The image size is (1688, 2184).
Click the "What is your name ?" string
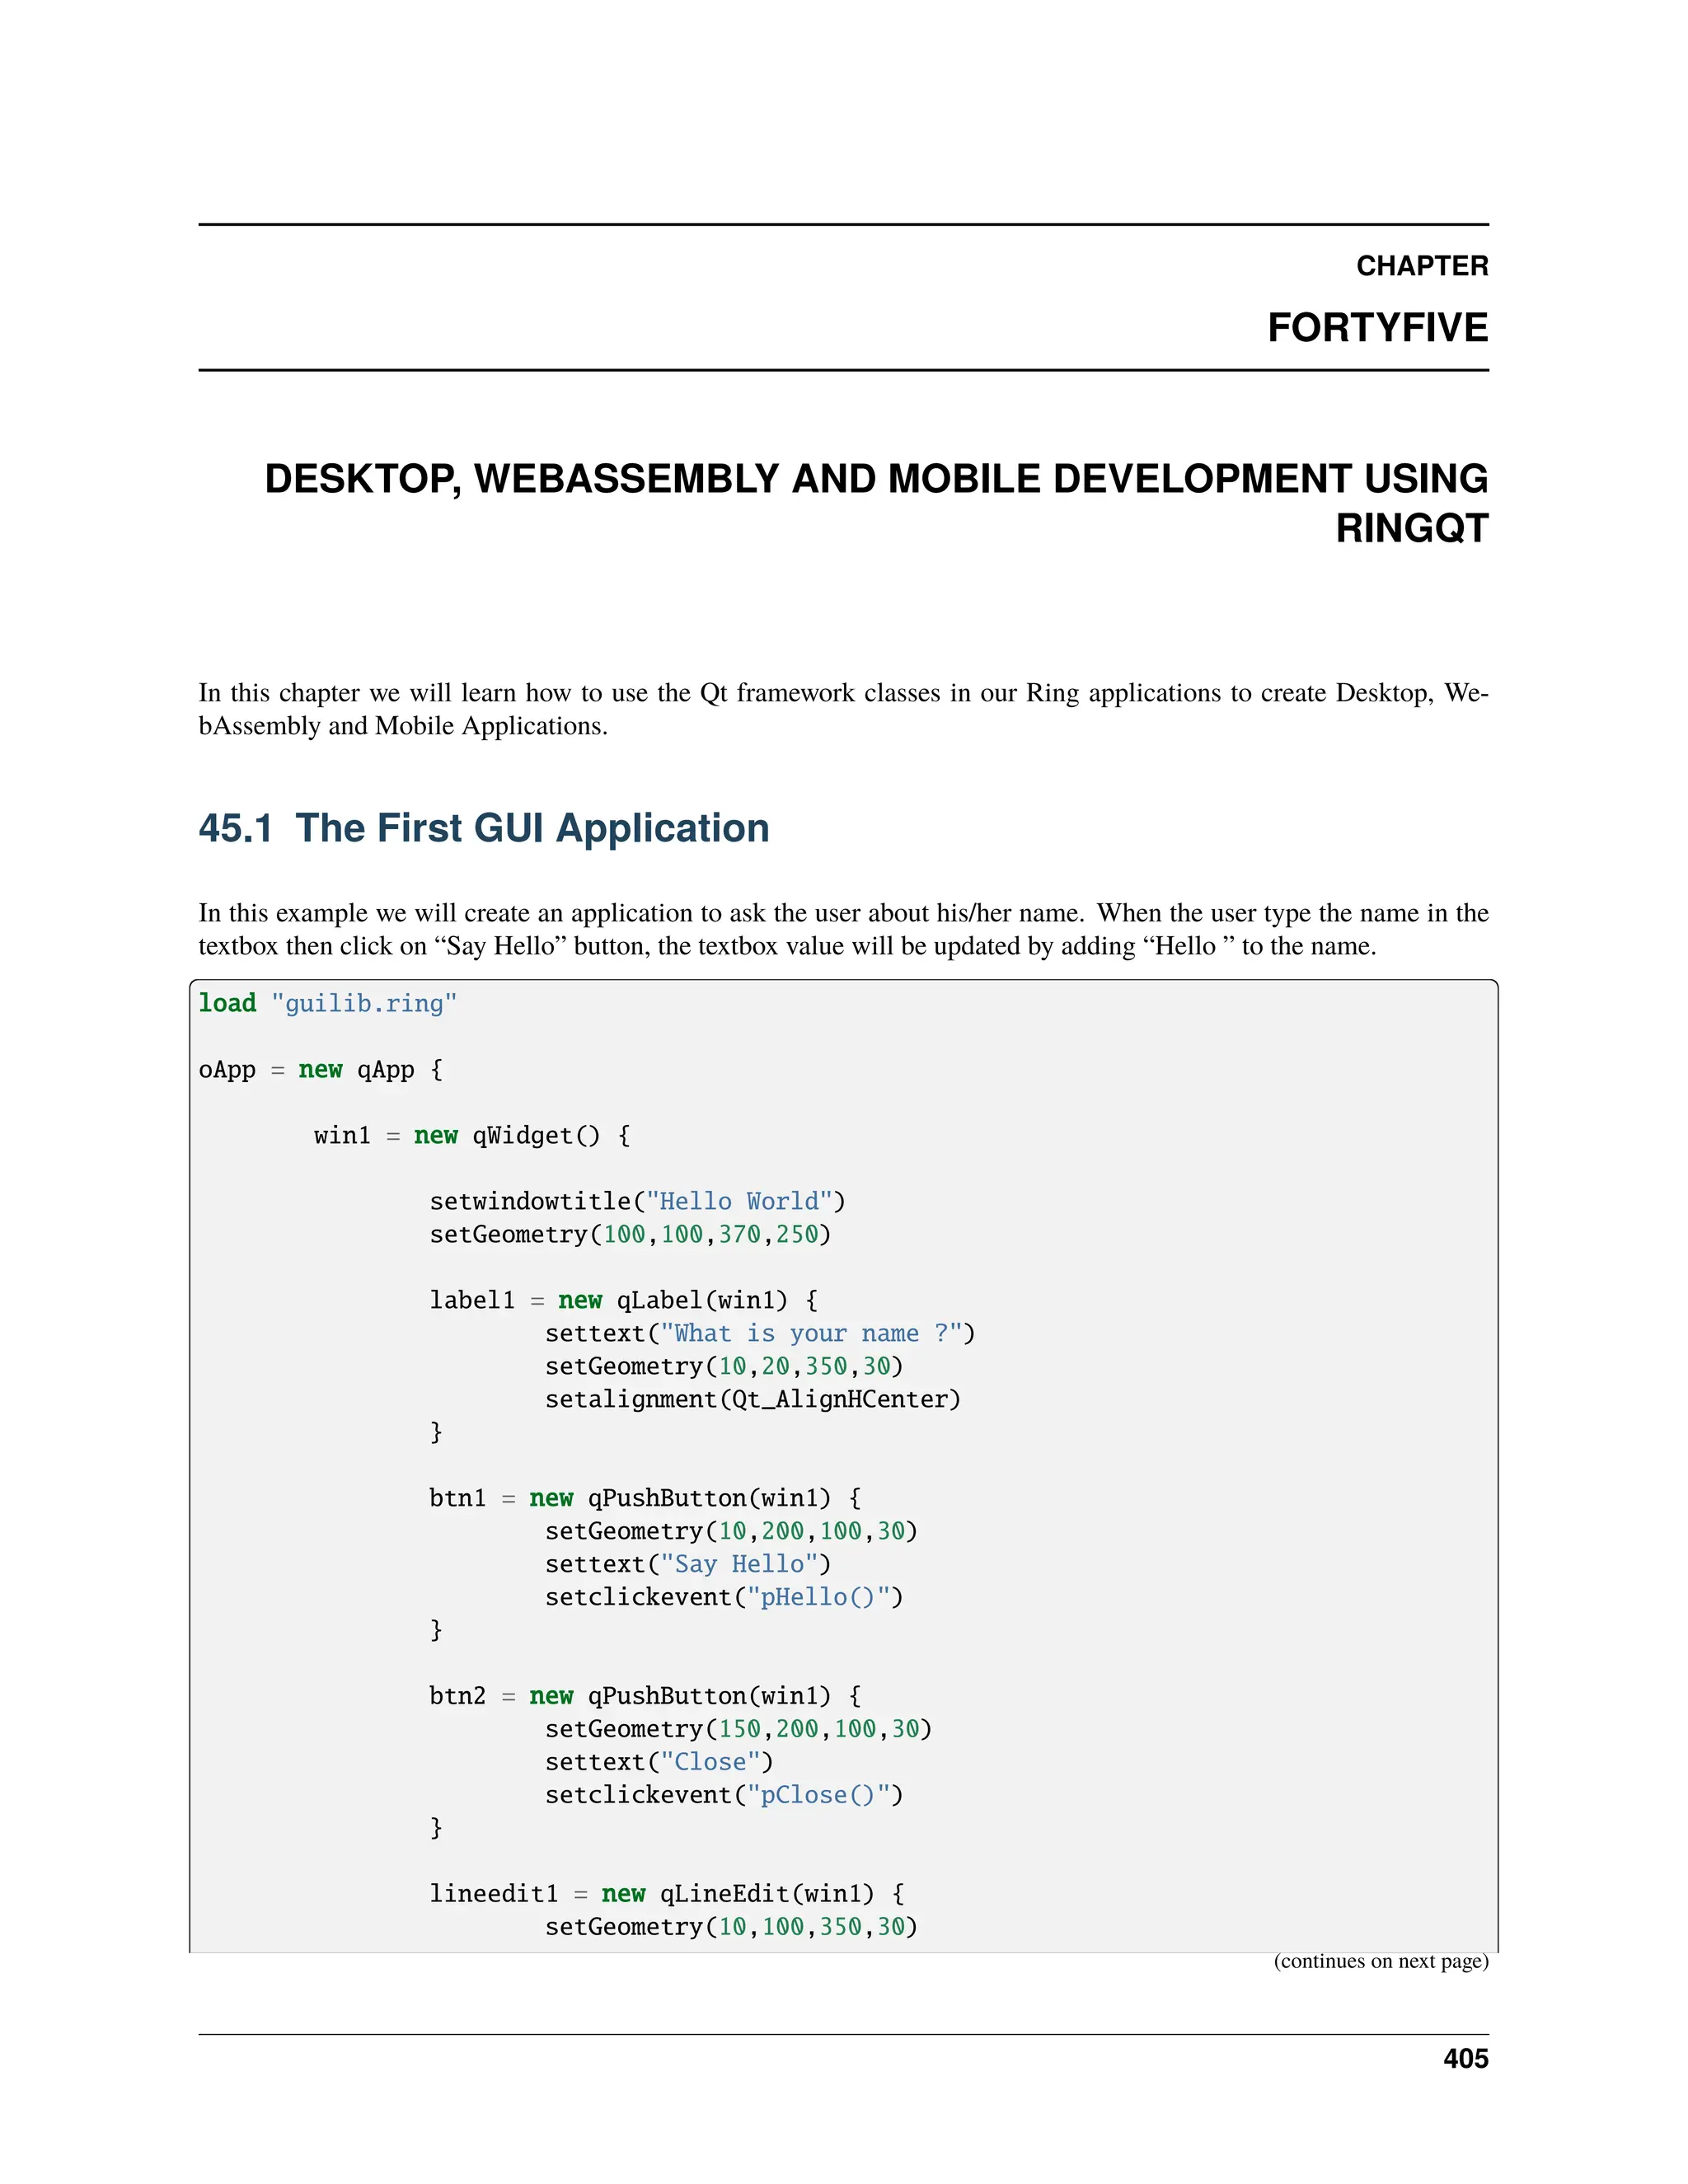coord(811,1333)
